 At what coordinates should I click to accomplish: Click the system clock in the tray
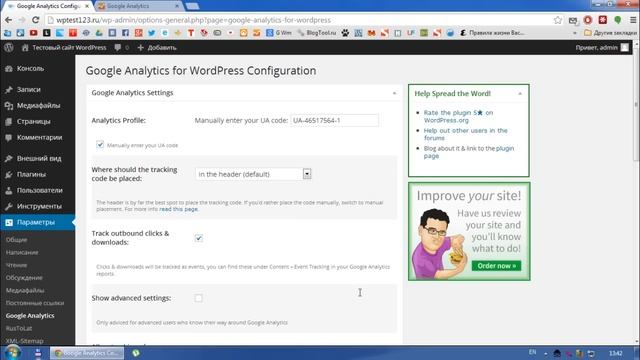[616, 353]
